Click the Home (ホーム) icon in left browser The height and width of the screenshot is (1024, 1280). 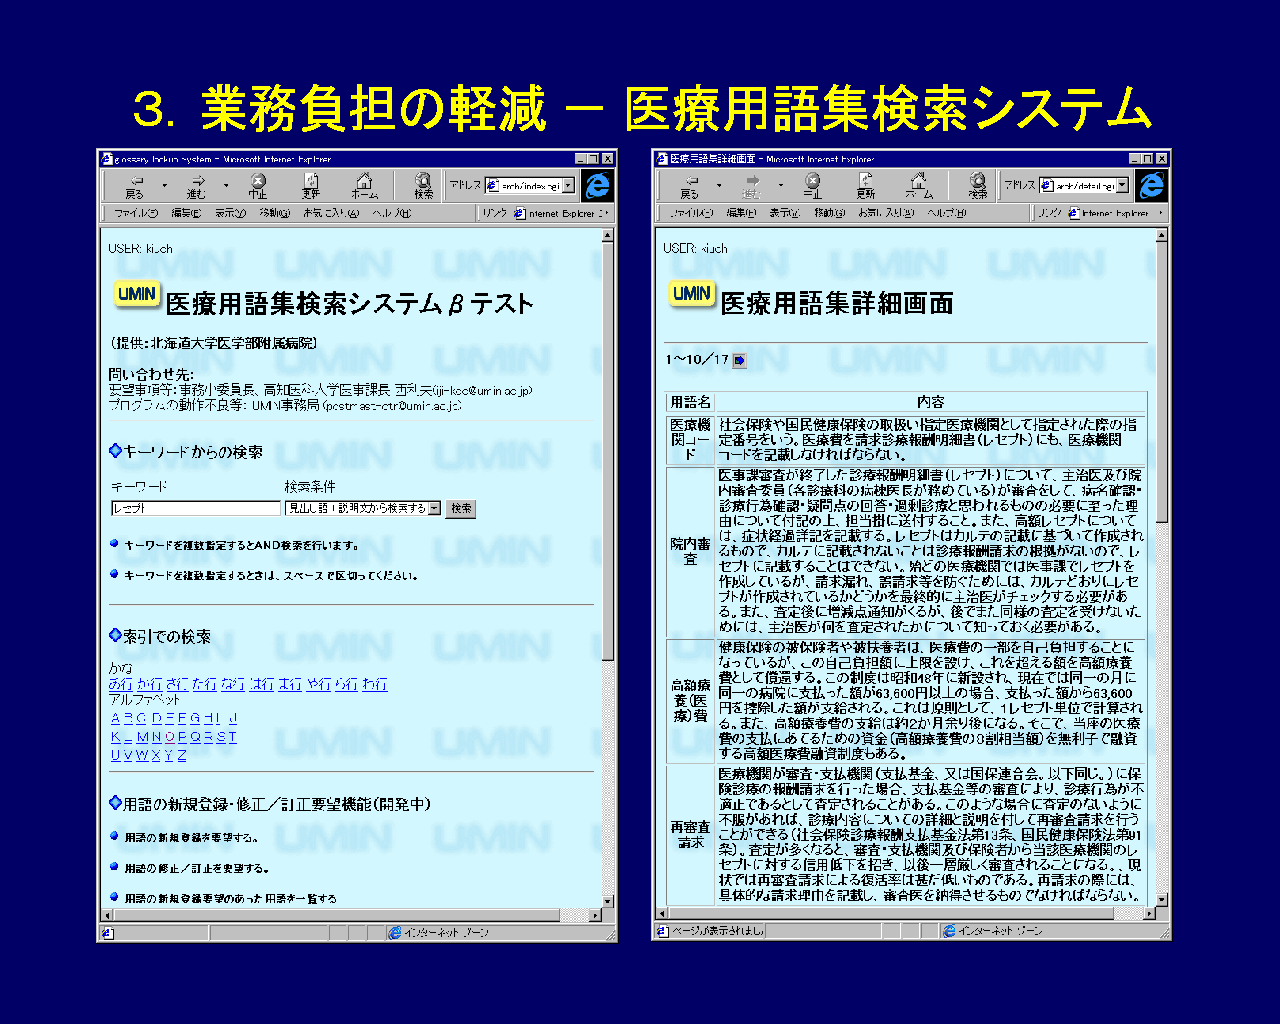click(x=364, y=185)
